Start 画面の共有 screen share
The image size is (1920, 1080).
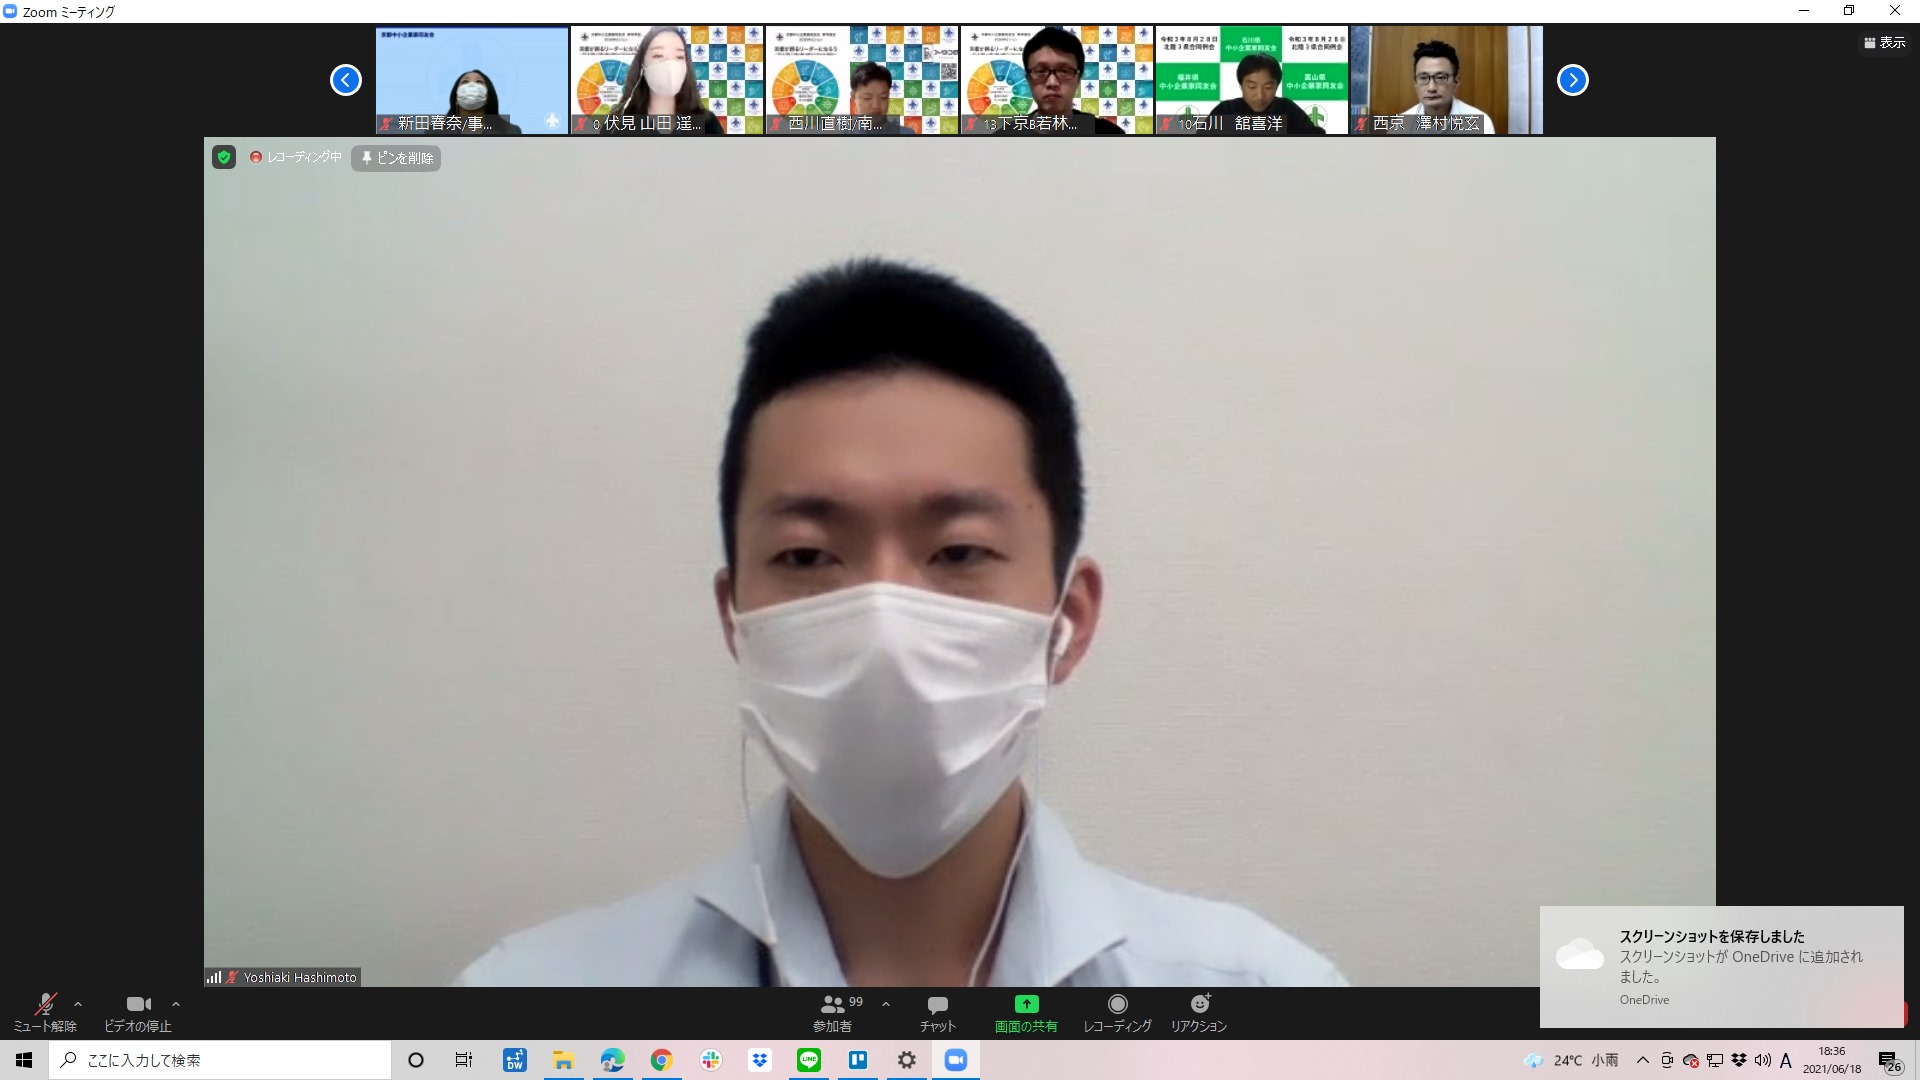pyautogui.click(x=1026, y=1013)
